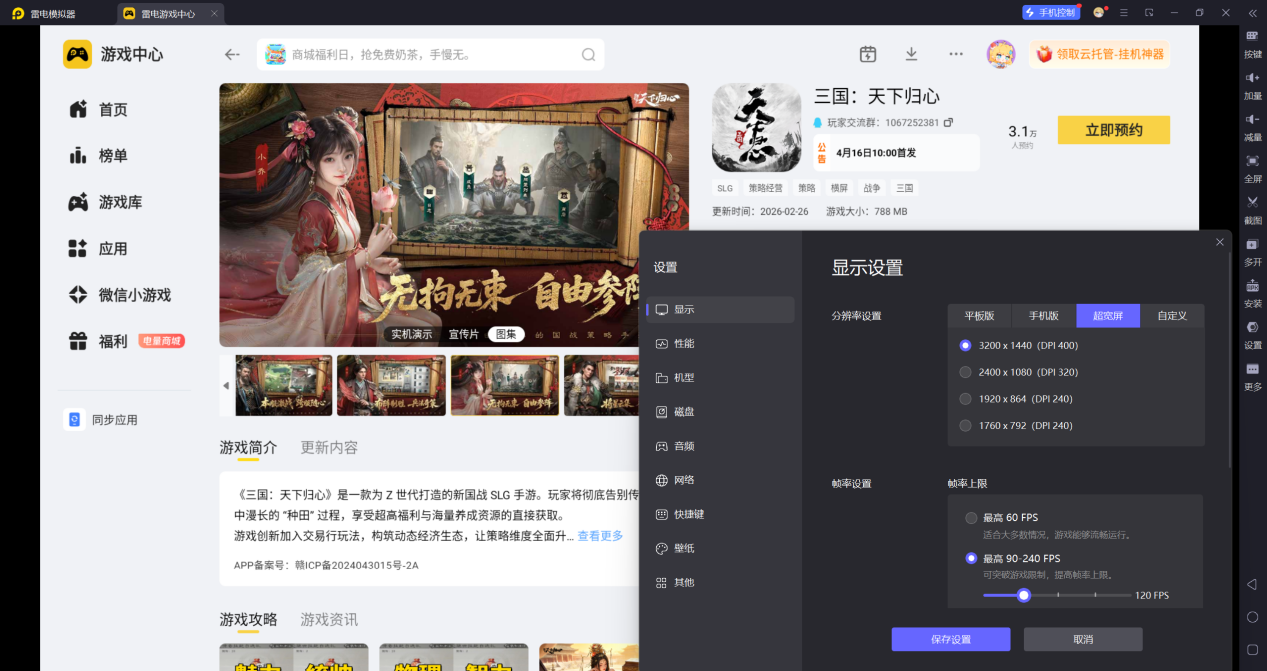Click 立即预约 reserve now button
1267x671 pixels.
click(1113, 130)
